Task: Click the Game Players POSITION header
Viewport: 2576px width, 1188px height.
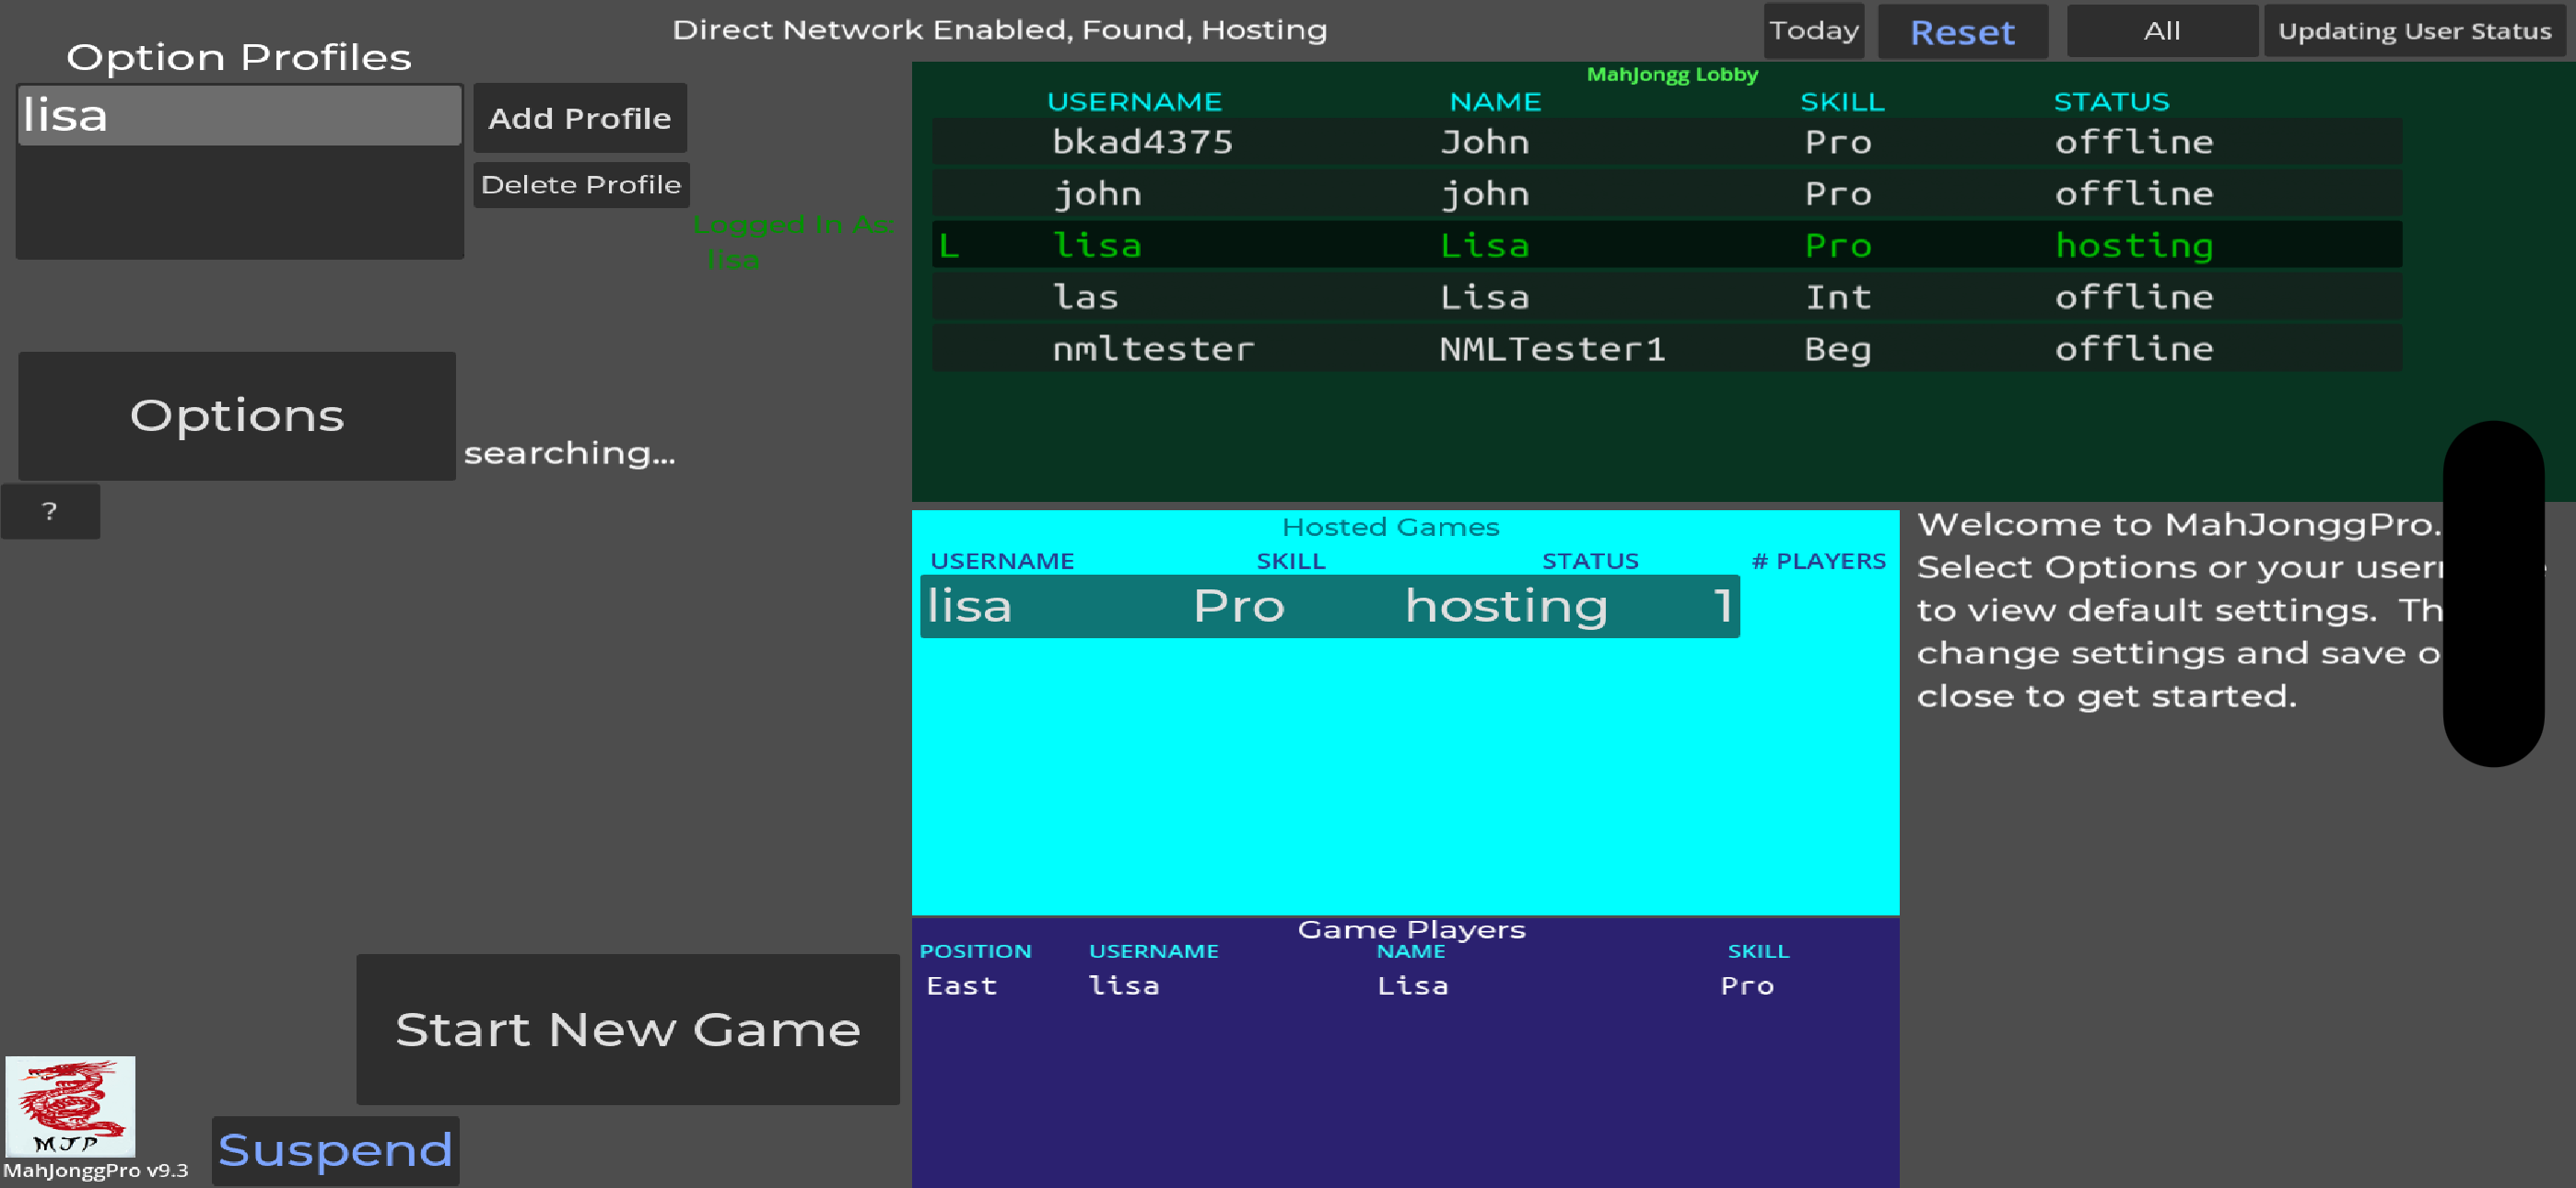Action: (975, 951)
